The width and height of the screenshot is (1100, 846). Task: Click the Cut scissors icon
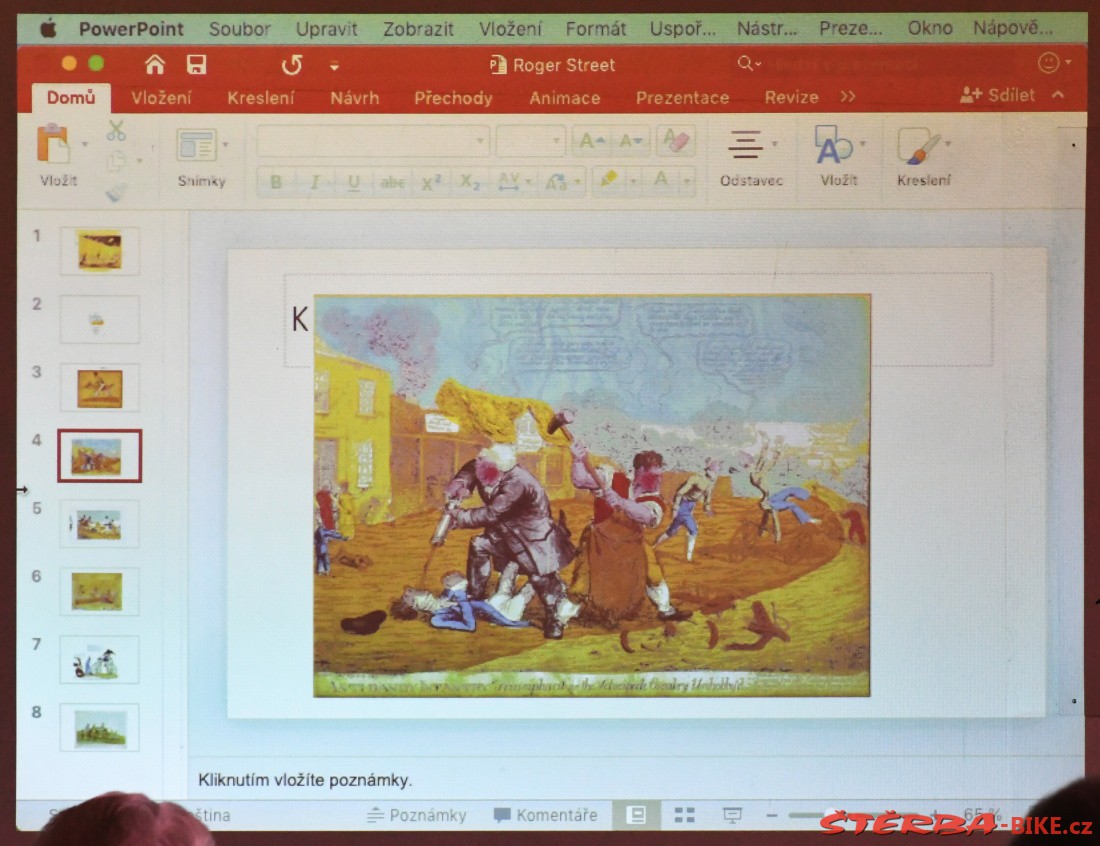(116, 130)
